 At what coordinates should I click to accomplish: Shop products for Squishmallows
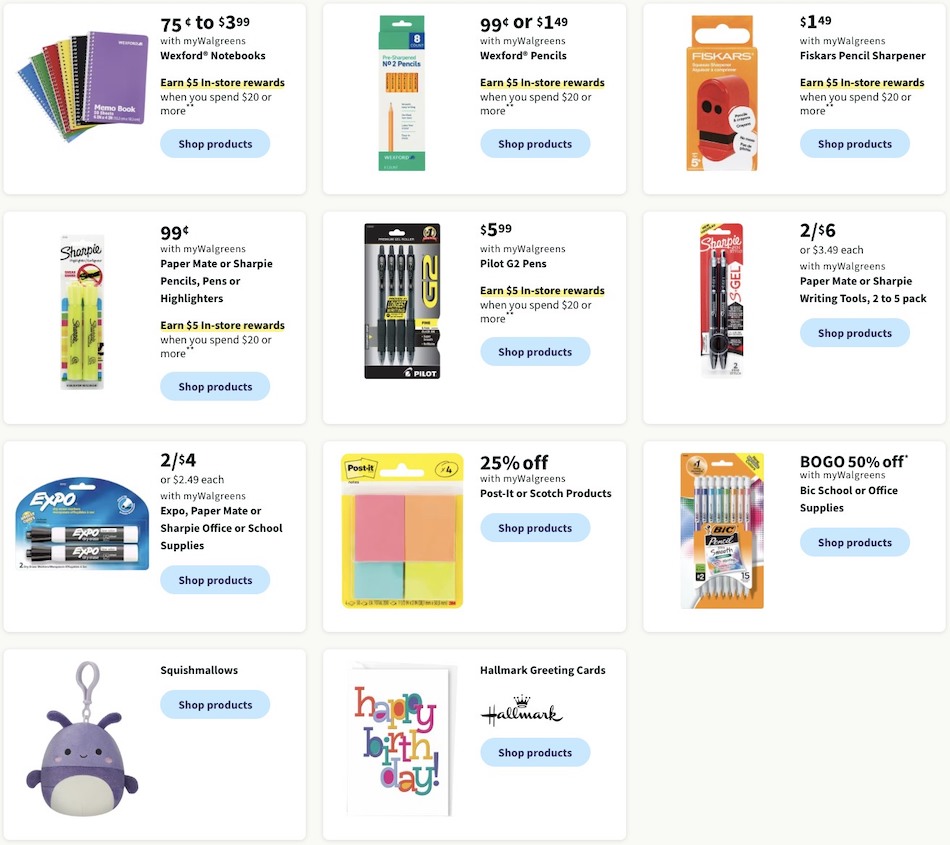coord(215,705)
